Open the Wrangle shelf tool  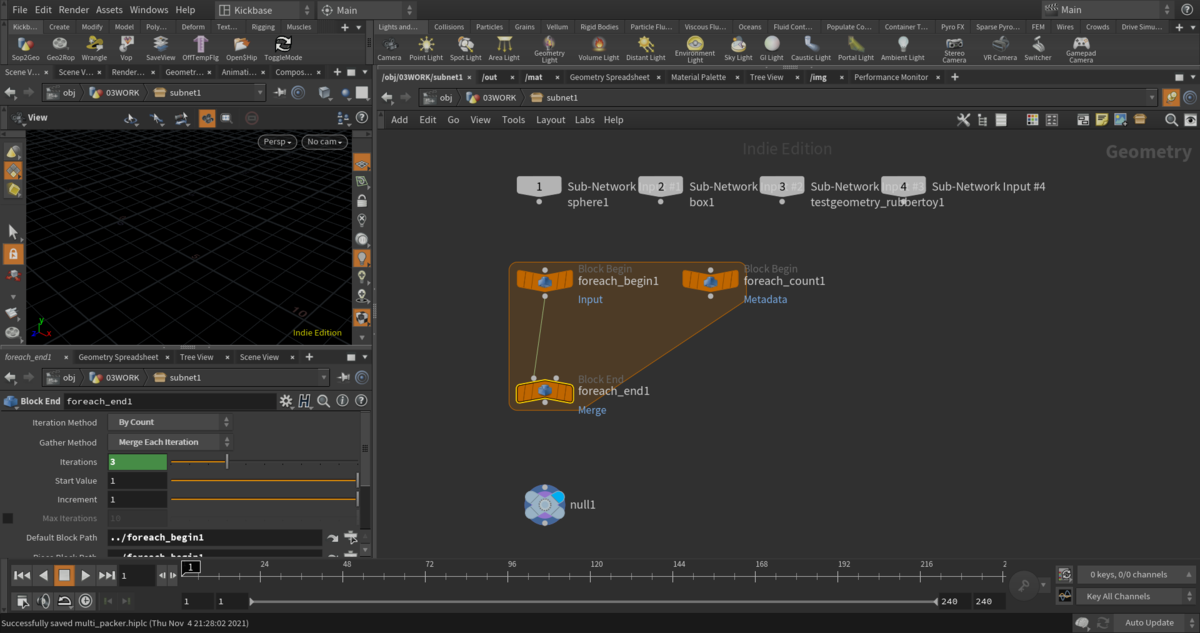click(94, 49)
